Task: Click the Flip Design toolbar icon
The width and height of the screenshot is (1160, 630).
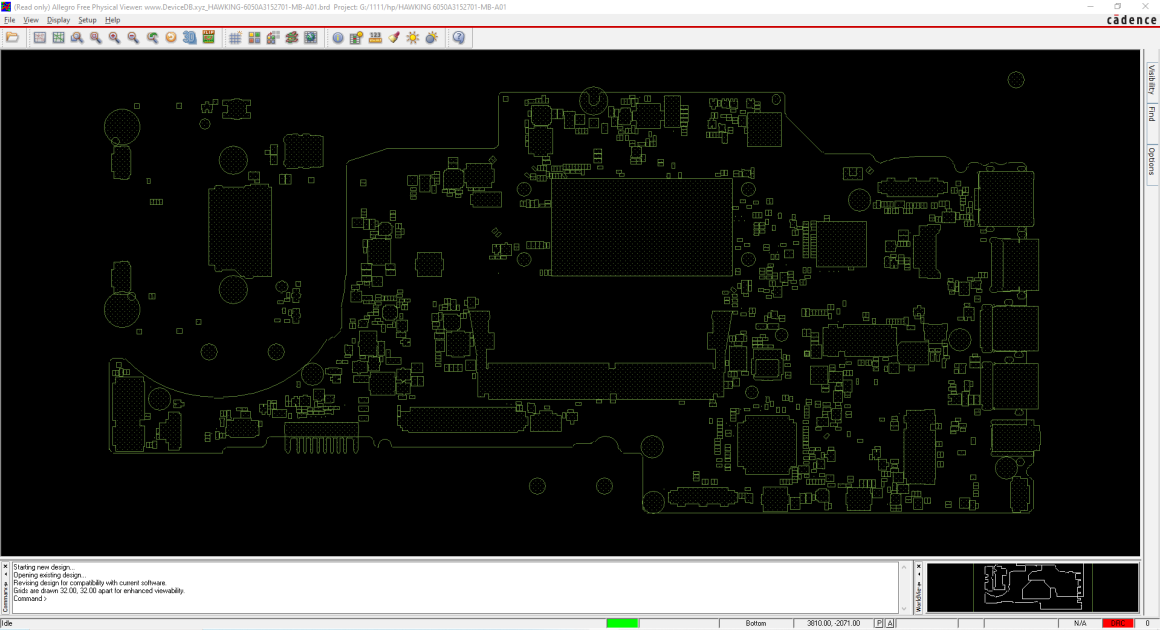Action: 209,38
